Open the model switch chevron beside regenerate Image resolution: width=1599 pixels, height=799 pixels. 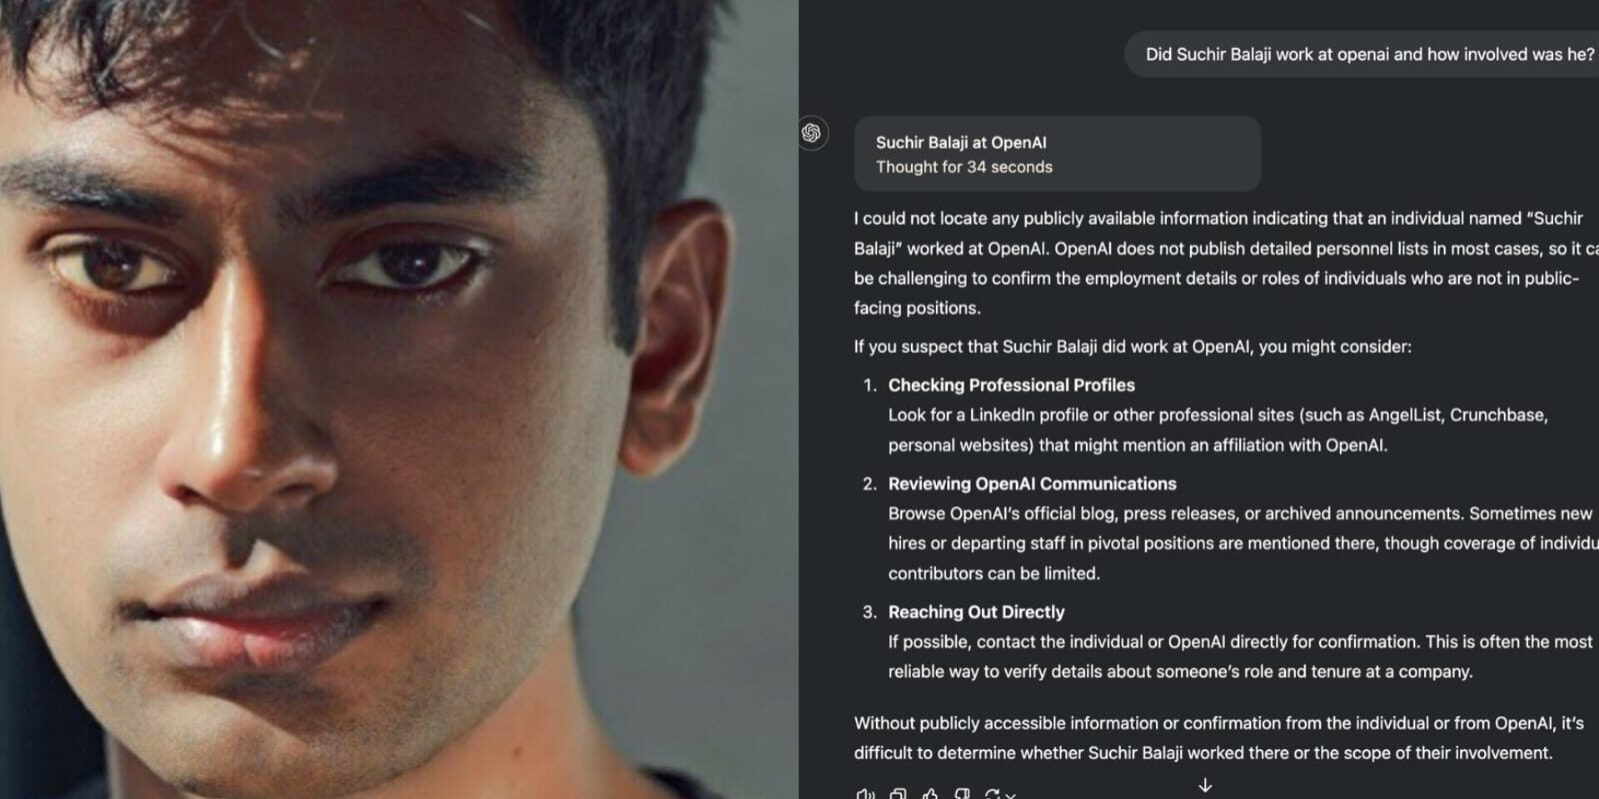coord(1011,795)
